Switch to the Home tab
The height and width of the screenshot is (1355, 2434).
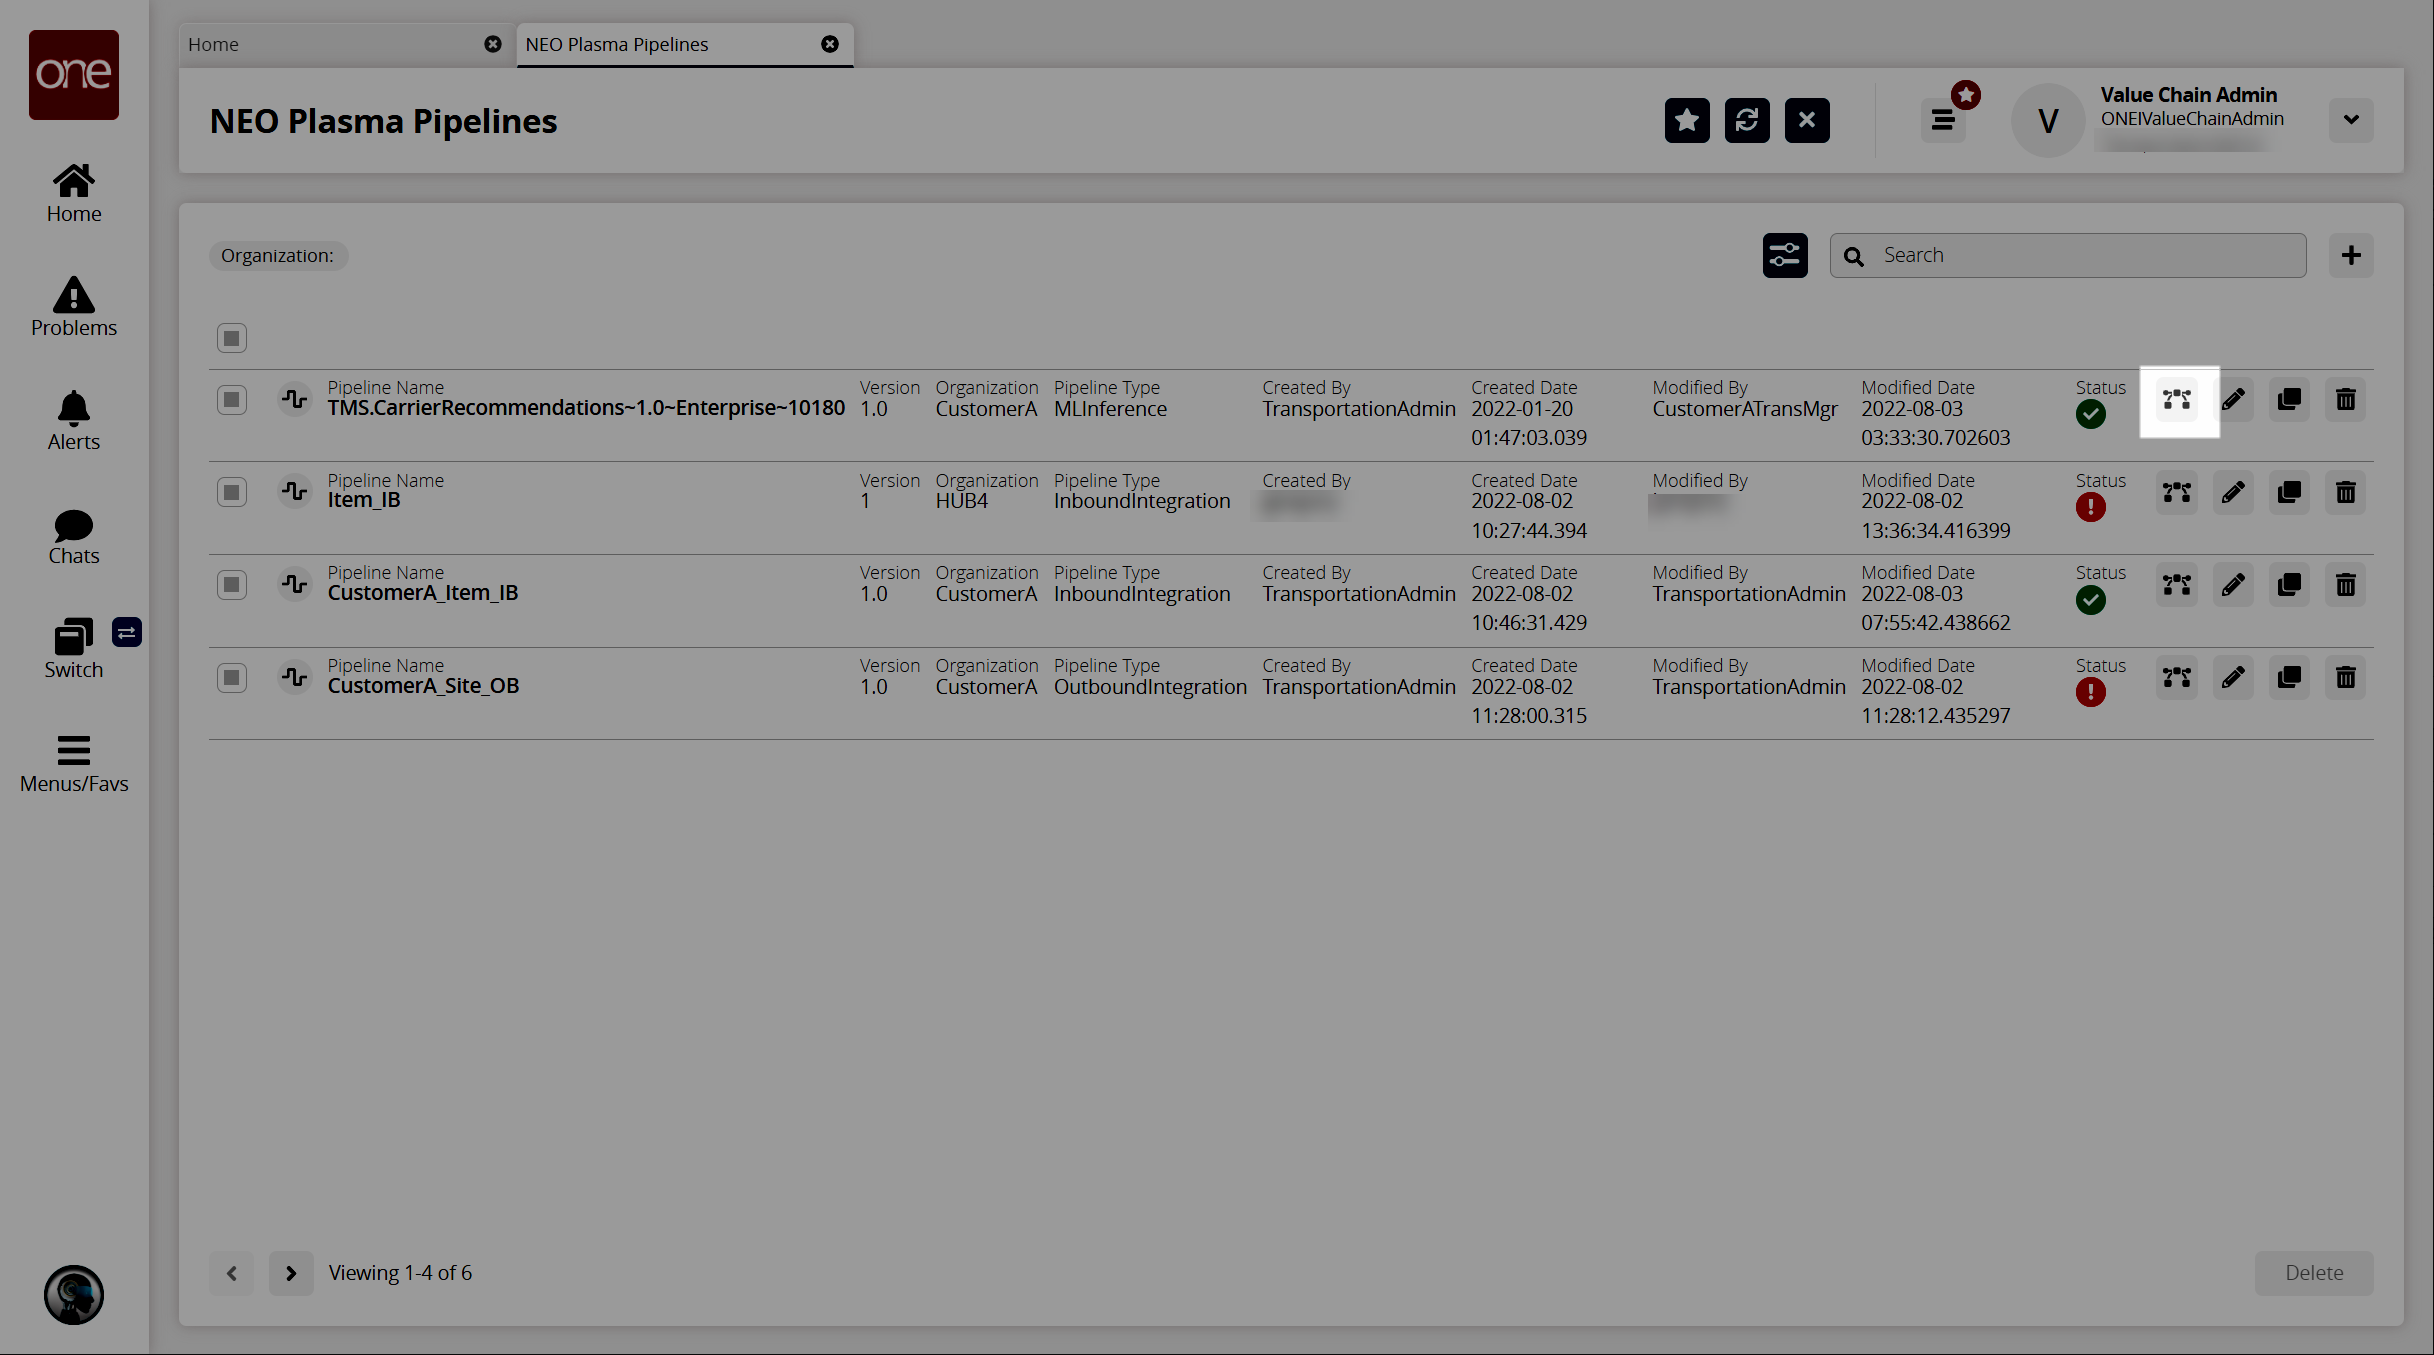330,45
